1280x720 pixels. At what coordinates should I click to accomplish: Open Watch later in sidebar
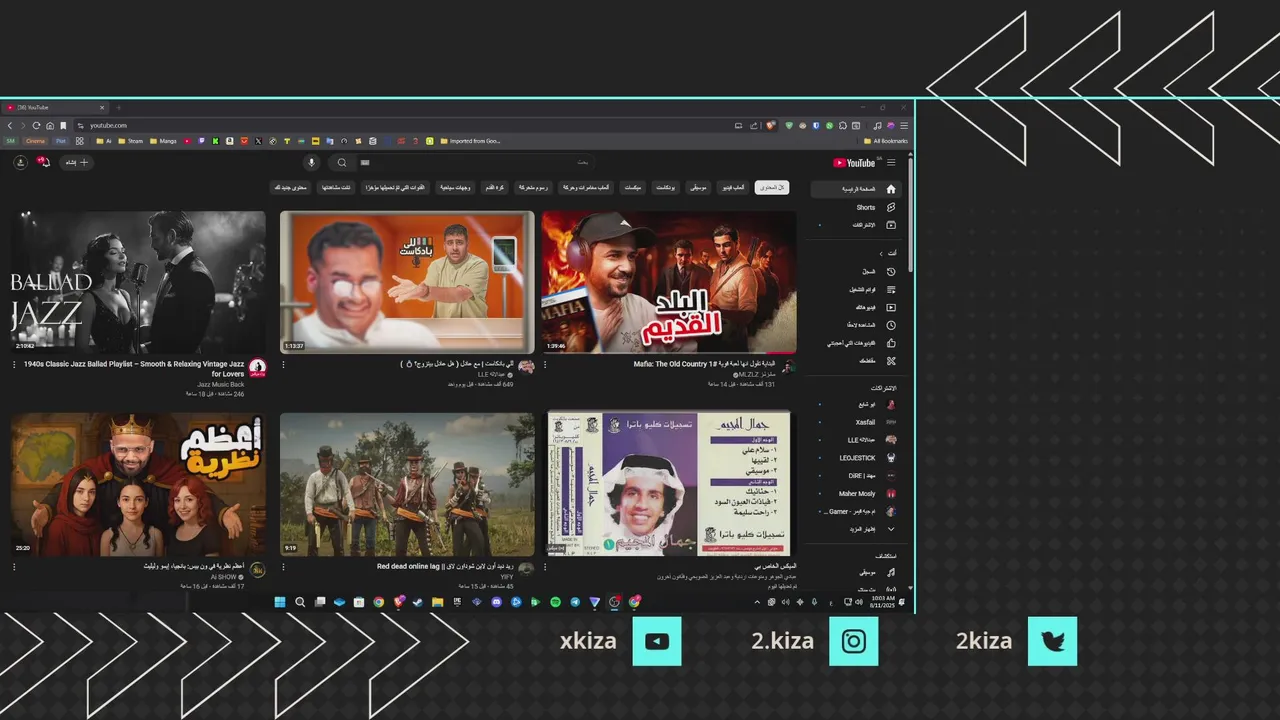(855, 325)
